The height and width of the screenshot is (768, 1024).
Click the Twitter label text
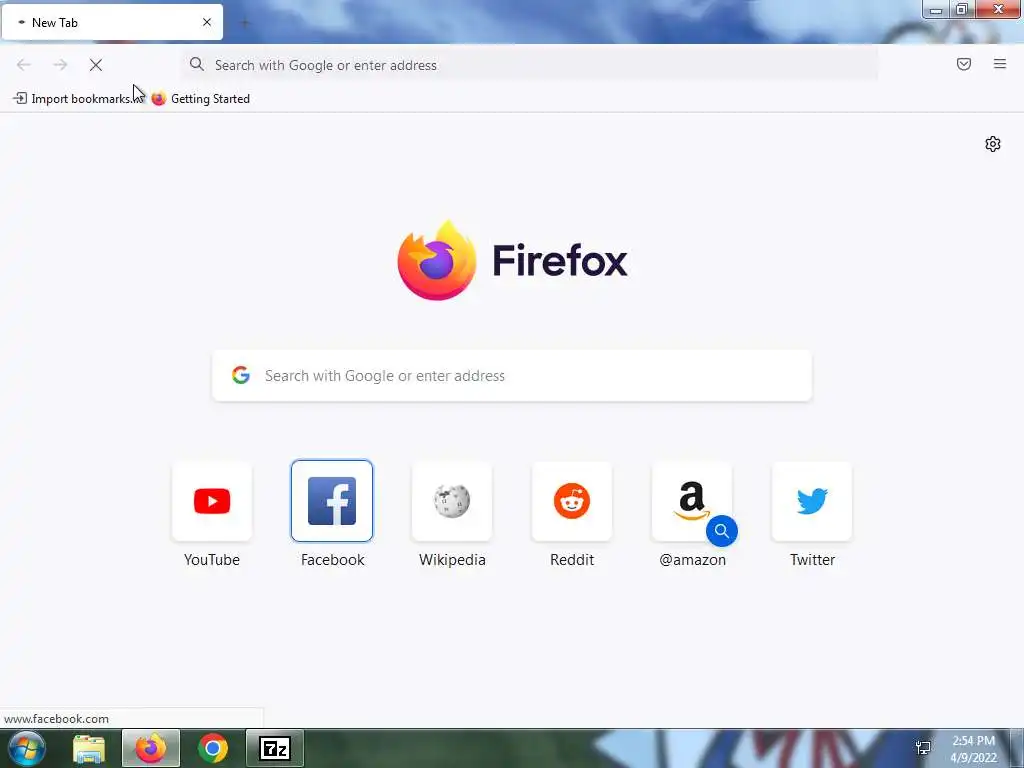(812, 560)
